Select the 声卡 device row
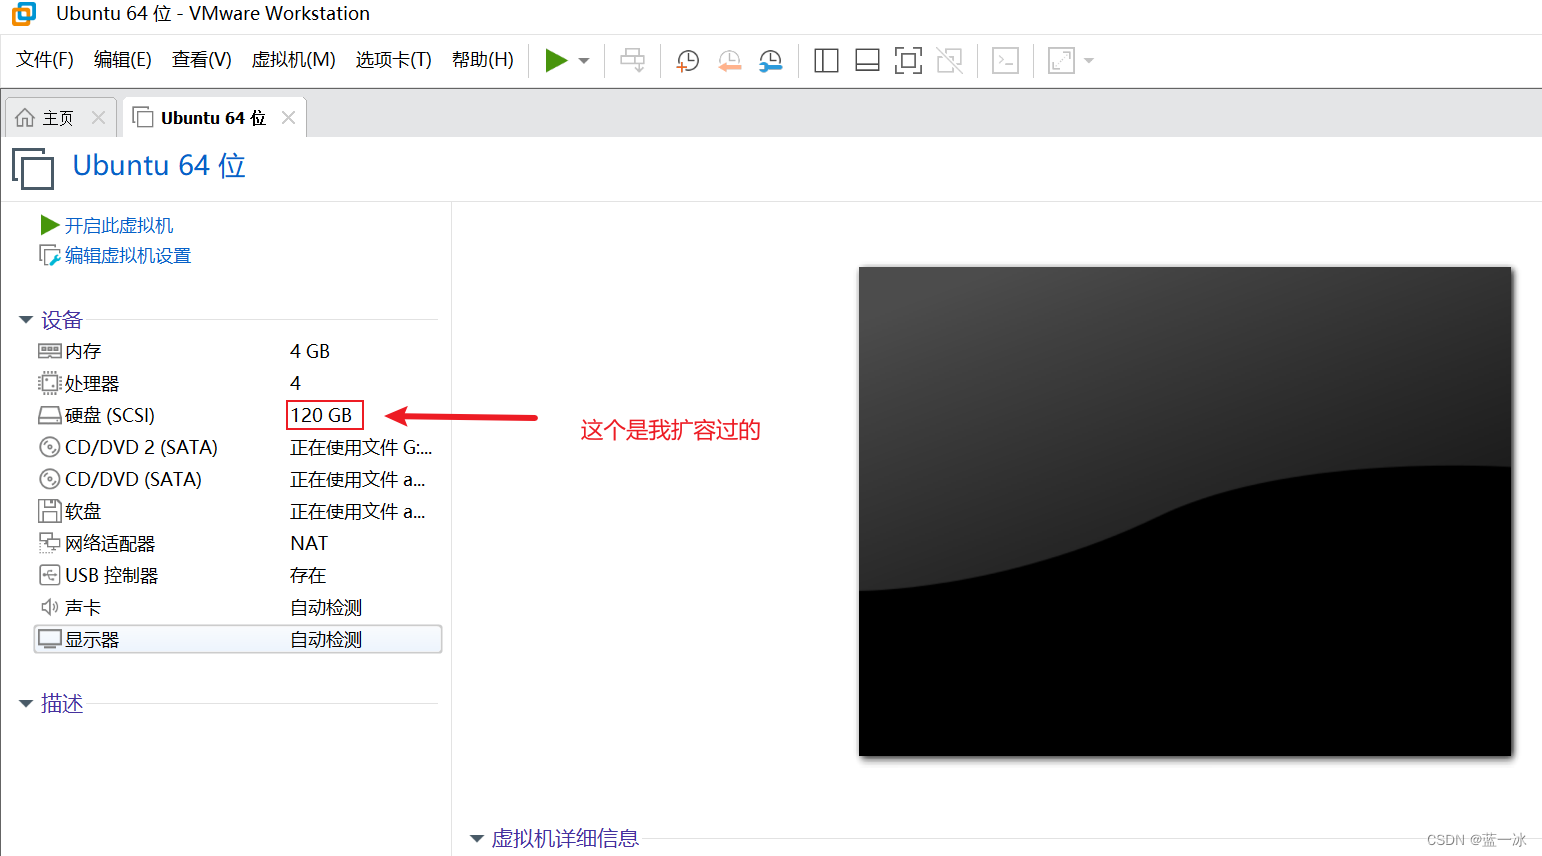Screen dimensions: 1542x856 pos(238,607)
